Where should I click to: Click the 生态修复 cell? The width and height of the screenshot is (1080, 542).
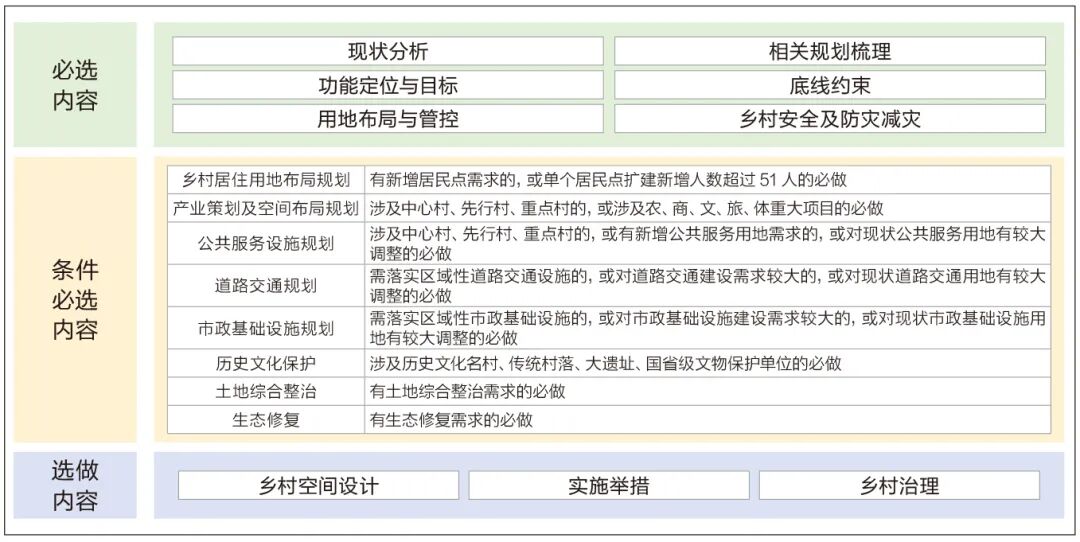pos(266,419)
